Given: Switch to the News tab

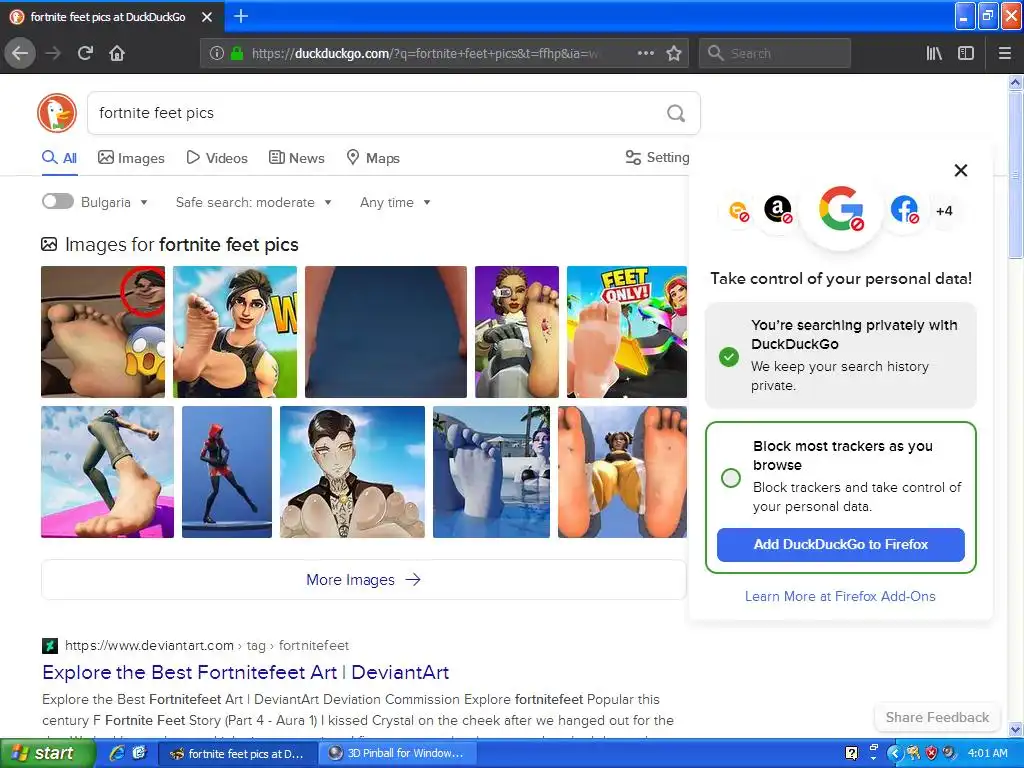Looking at the screenshot, I should pyautogui.click(x=296, y=158).
